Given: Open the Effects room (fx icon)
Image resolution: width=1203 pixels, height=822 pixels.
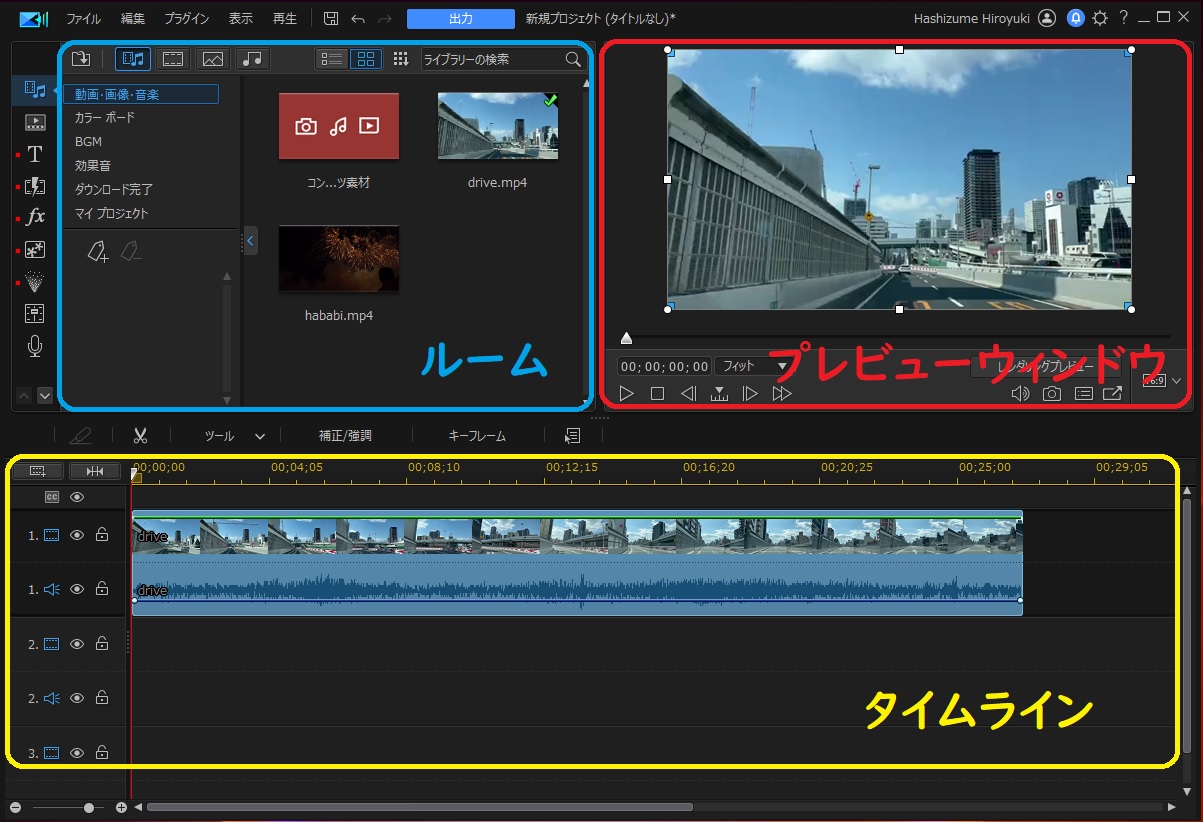Looking at the screenshot, I should [x=35, y=217].
